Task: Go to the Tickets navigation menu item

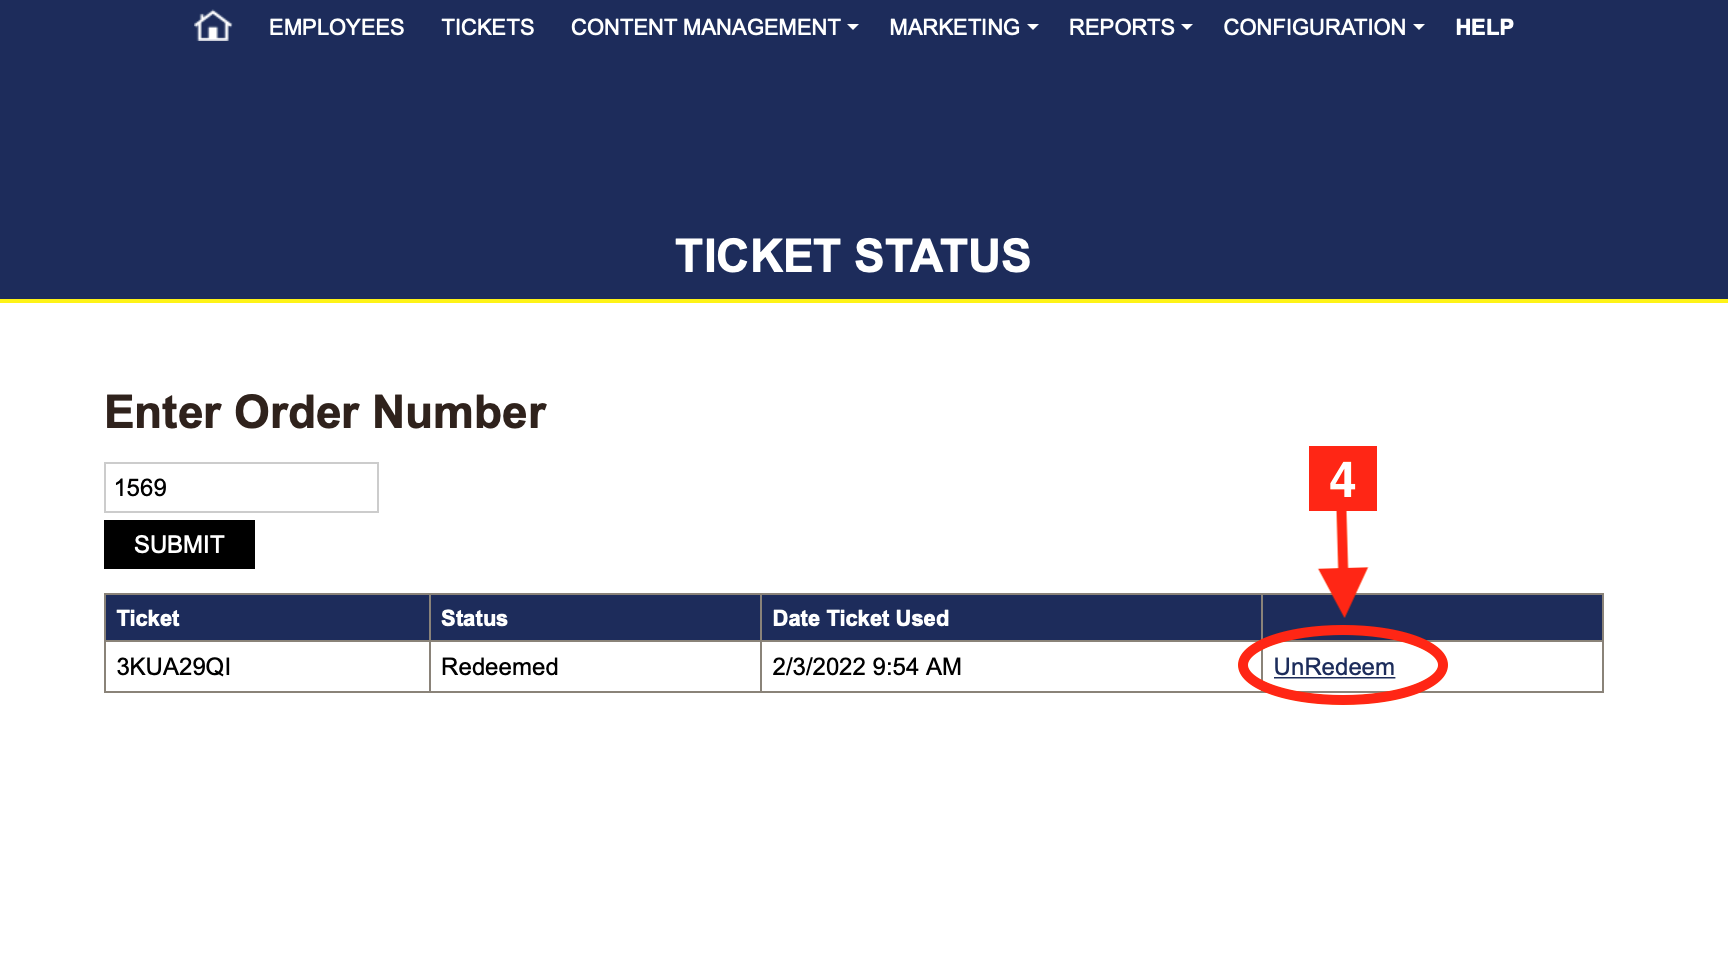Action: coord(488,27)
